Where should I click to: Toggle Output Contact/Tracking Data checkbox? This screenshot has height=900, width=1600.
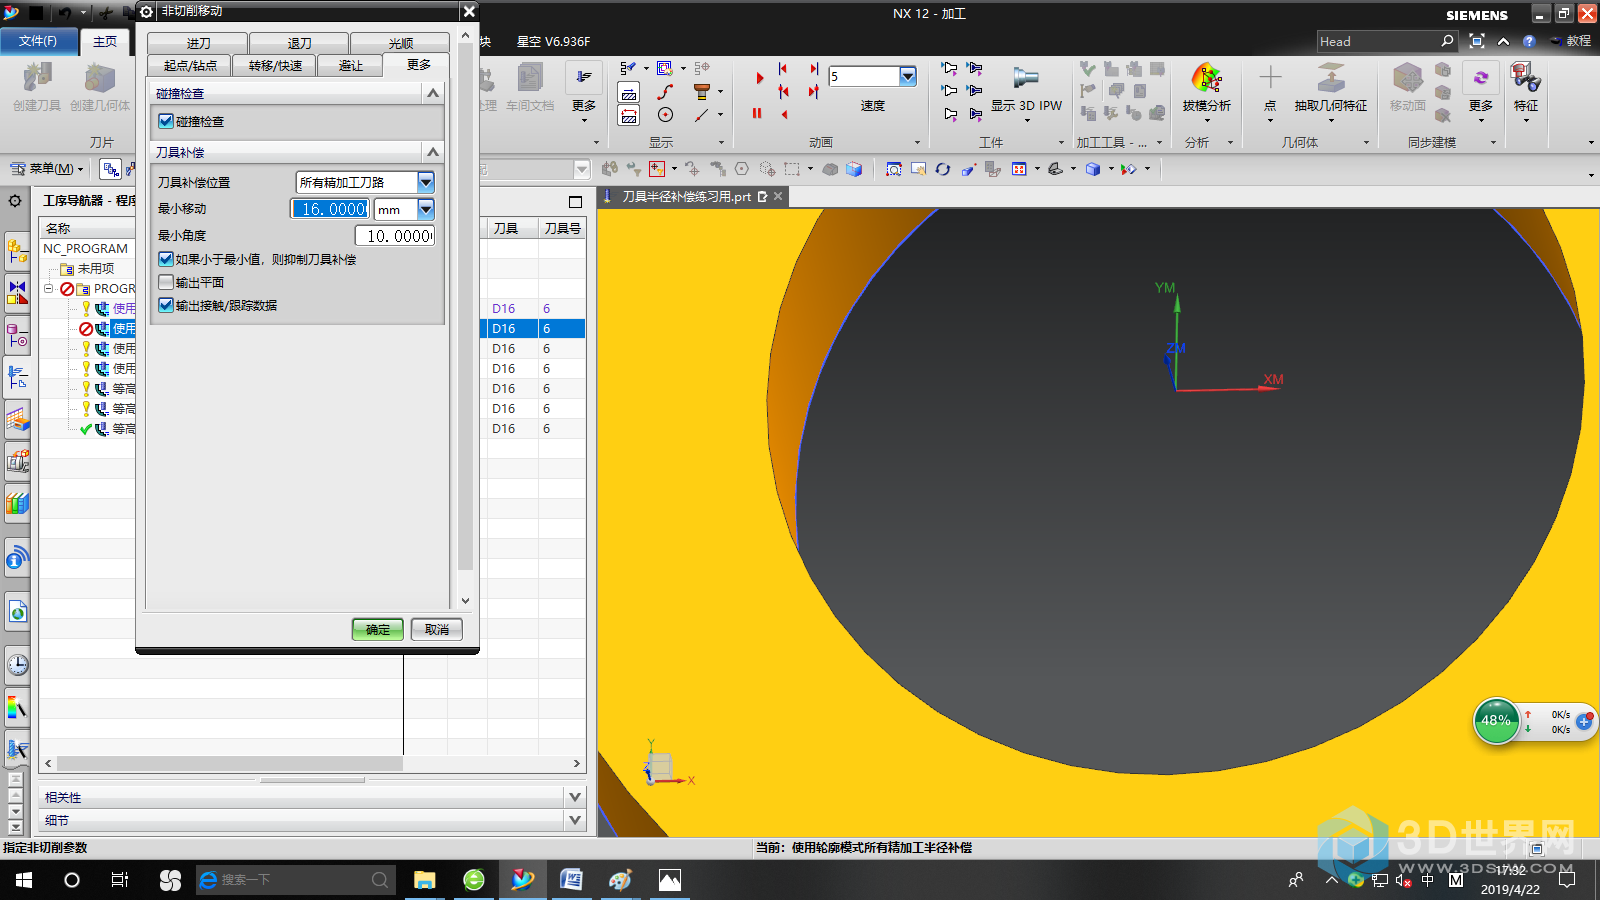pyautogui.click(x=166, y=305)
